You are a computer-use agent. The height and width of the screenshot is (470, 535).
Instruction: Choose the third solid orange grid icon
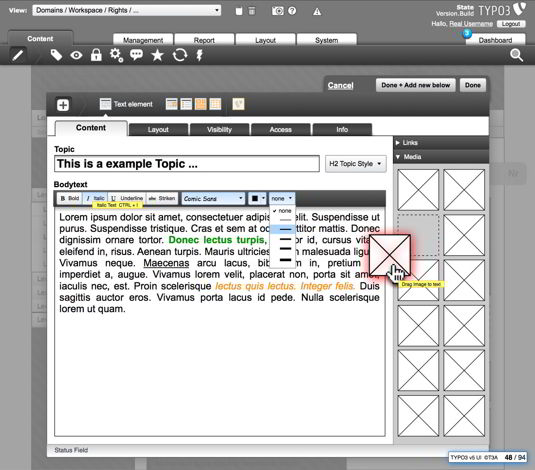[x=201, y=104]
